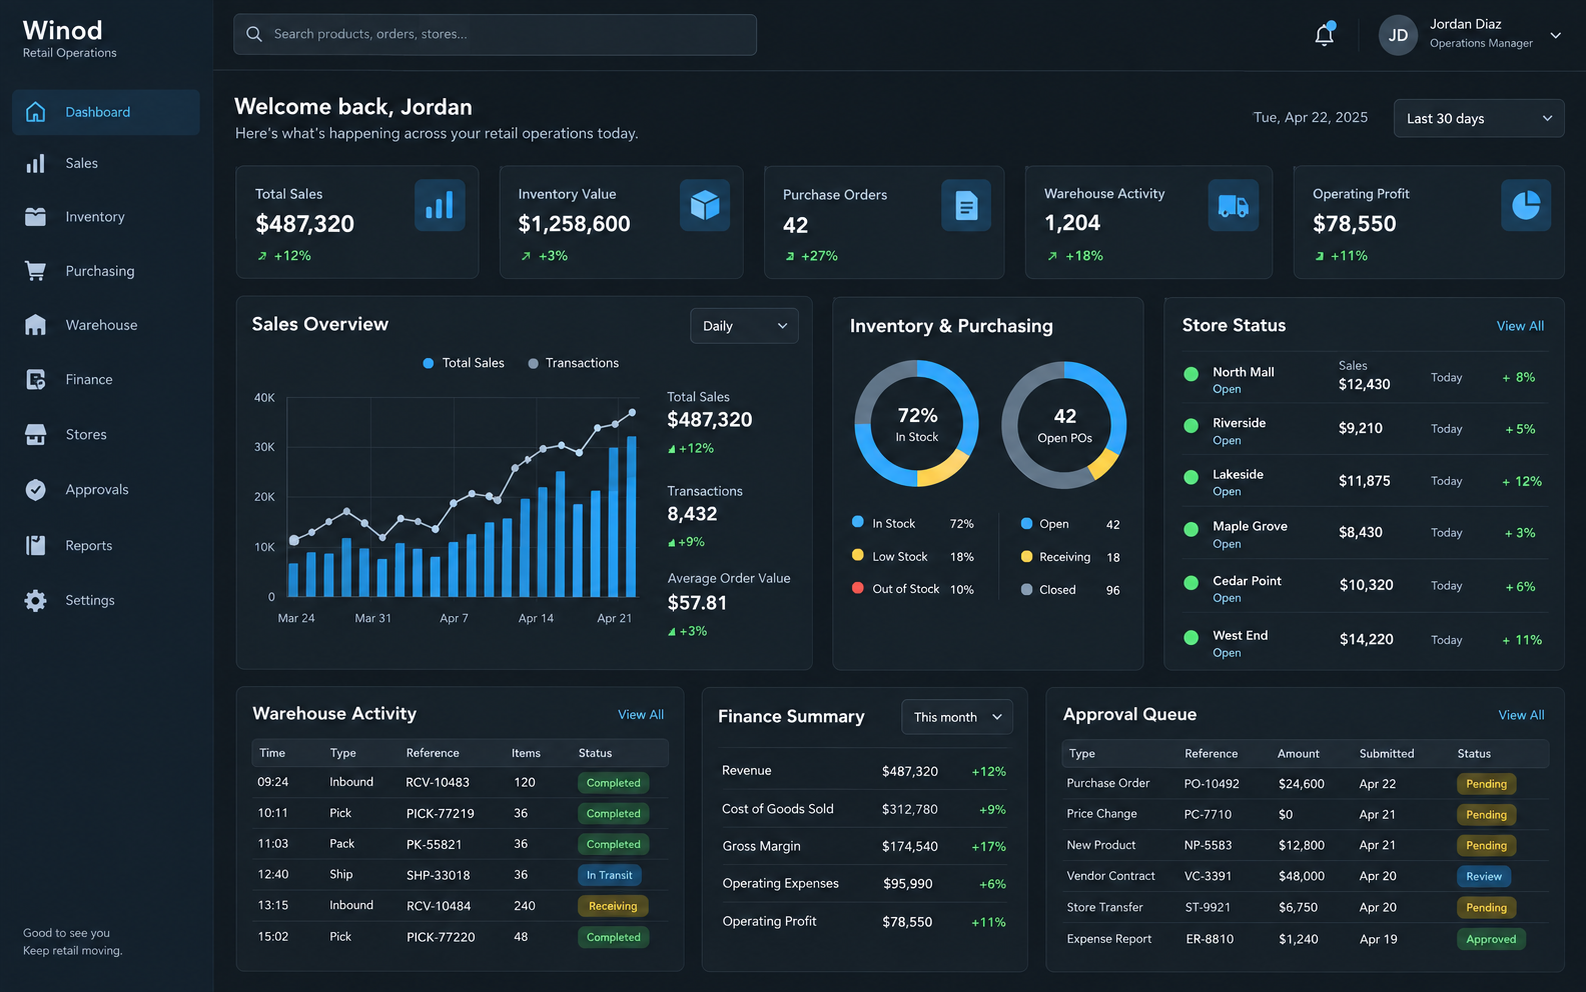
Task: Go to Sales in the sidebar
Action: tap(106, 163)
